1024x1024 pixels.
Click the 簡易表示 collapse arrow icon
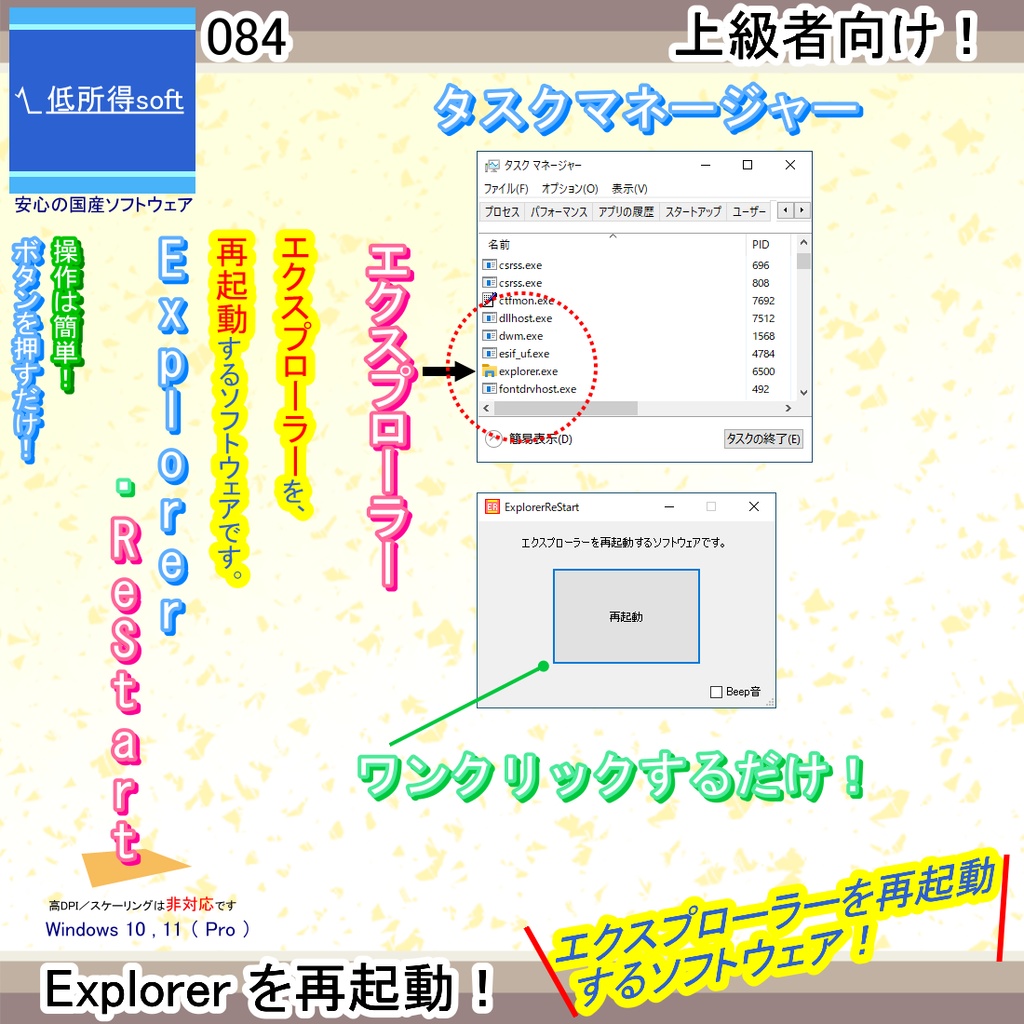pyautogui.click(x=494, y=439)
